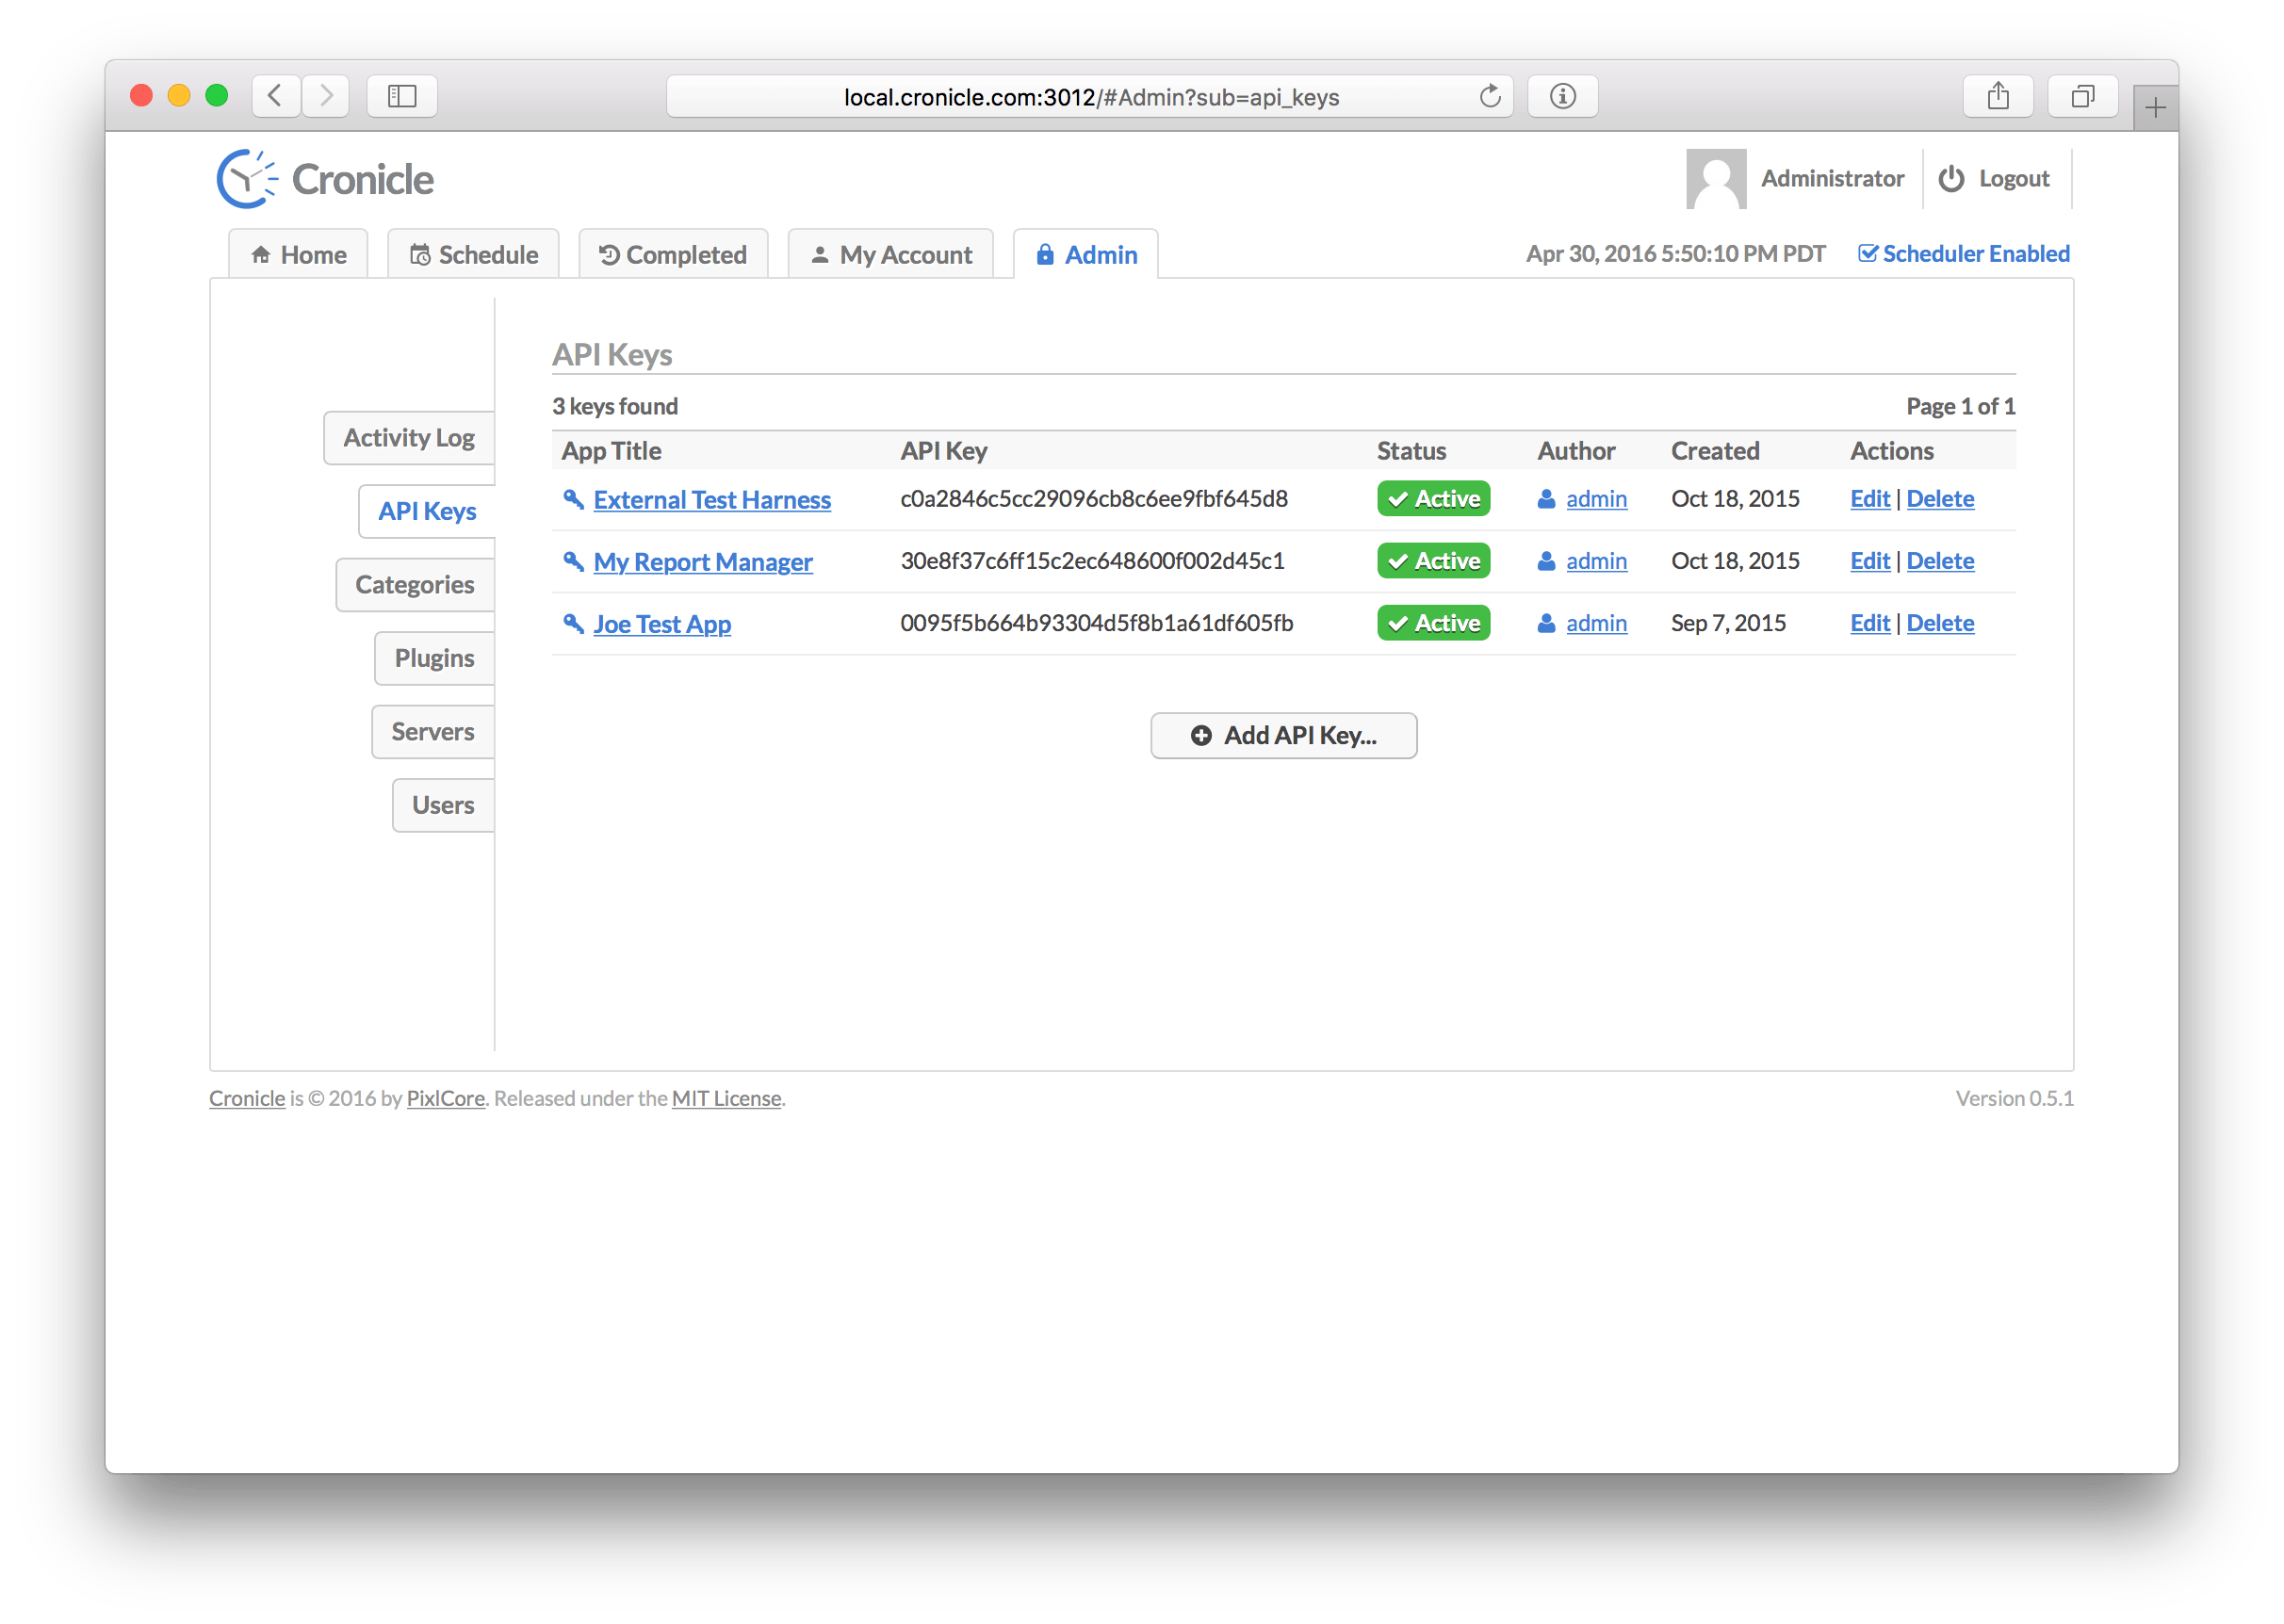Click the user icon beside Joe Test App author
Viewport: 2284px width, 1624px height.
tap(1546, 623)
